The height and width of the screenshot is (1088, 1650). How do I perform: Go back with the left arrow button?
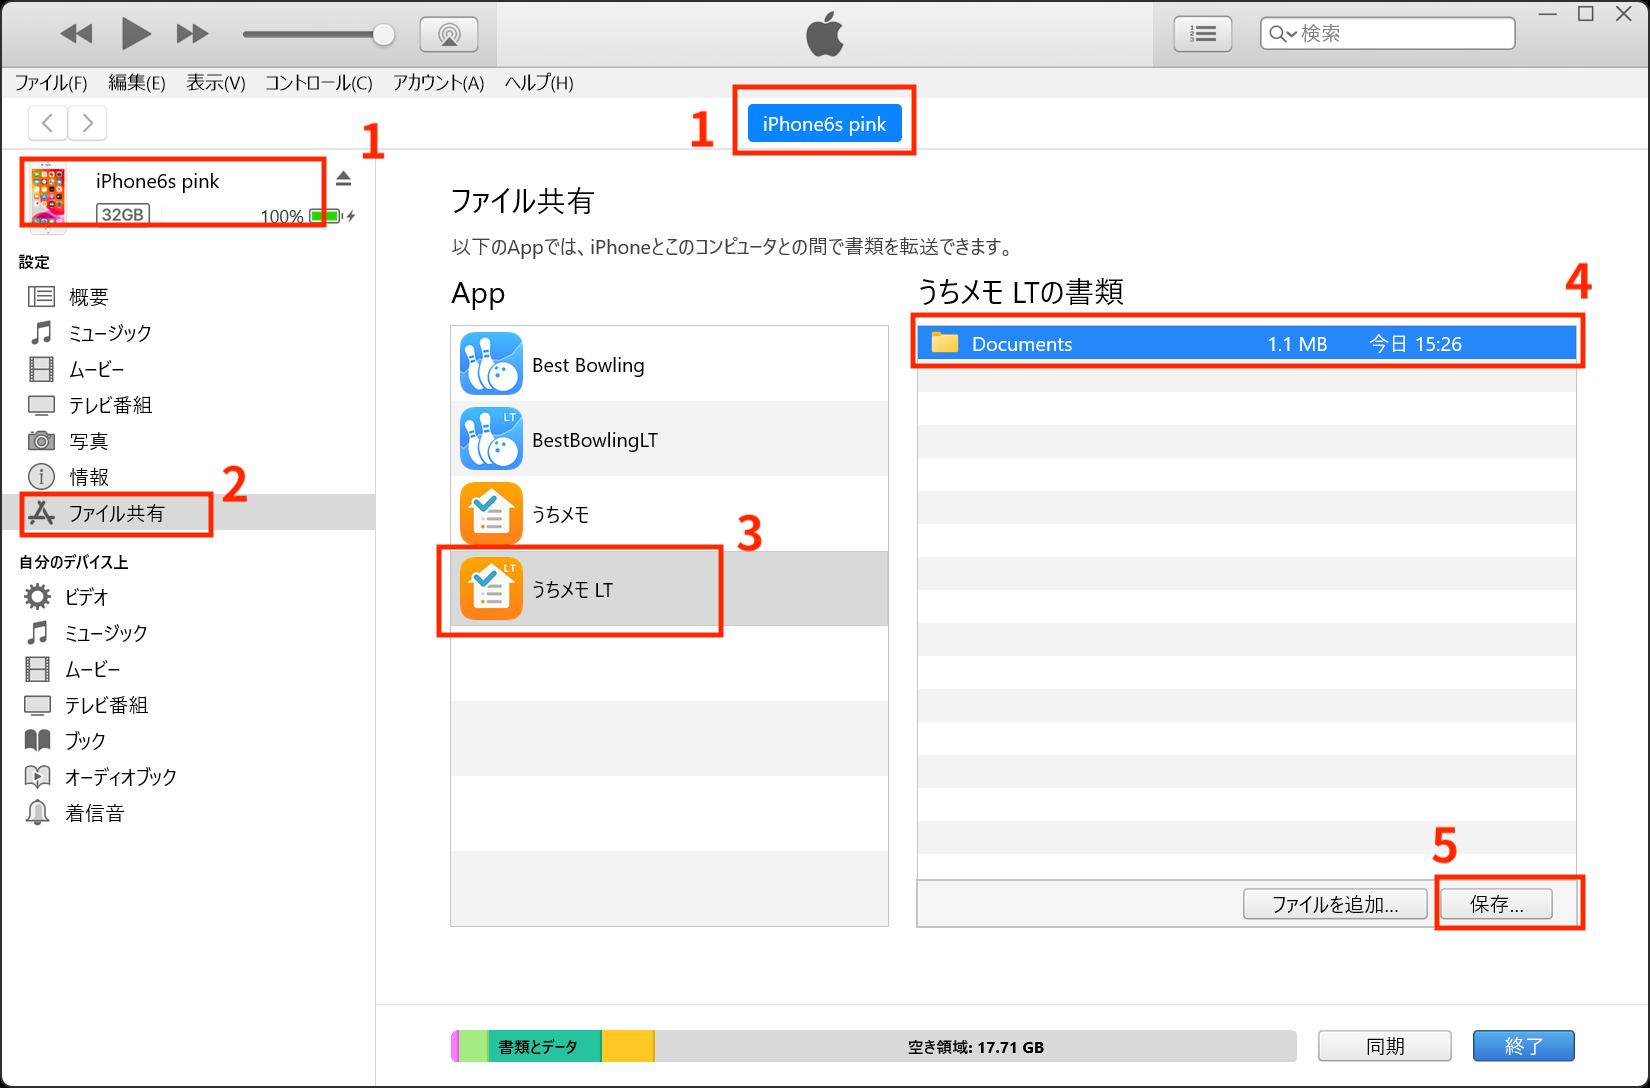(48, 123)
